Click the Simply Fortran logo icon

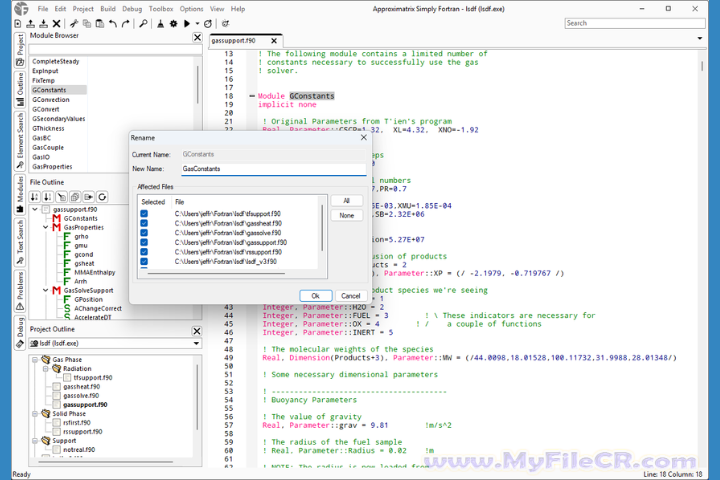coord(21,8)
